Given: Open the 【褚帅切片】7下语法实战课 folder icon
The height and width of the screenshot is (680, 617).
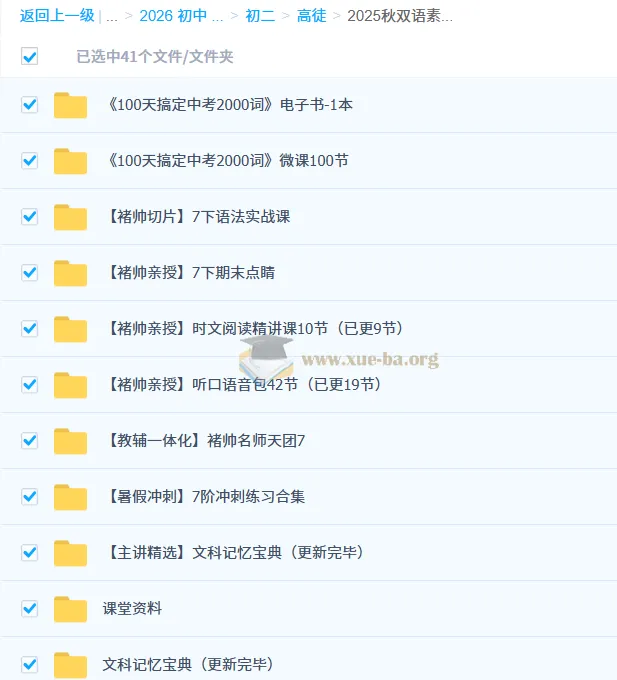Looking at the screenshot, I should [x=70, y=217].
